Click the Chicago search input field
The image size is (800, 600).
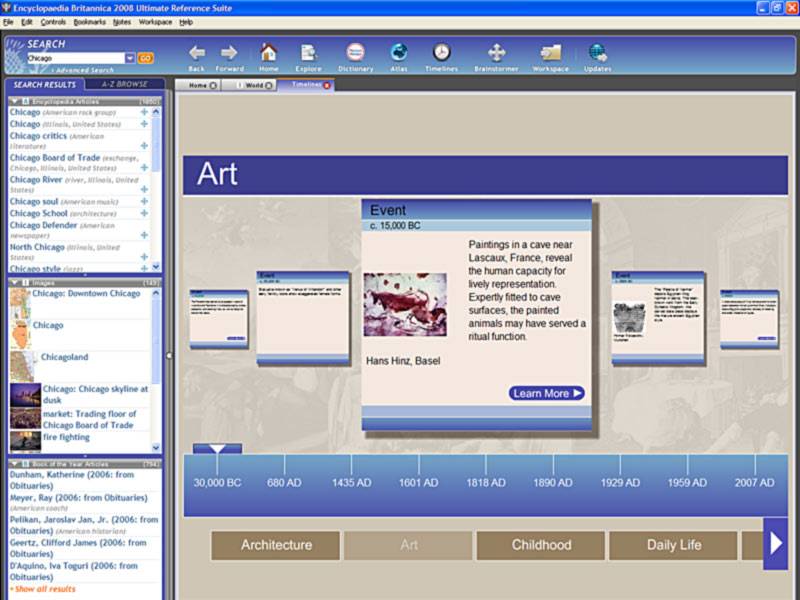(x=76, y=58)
